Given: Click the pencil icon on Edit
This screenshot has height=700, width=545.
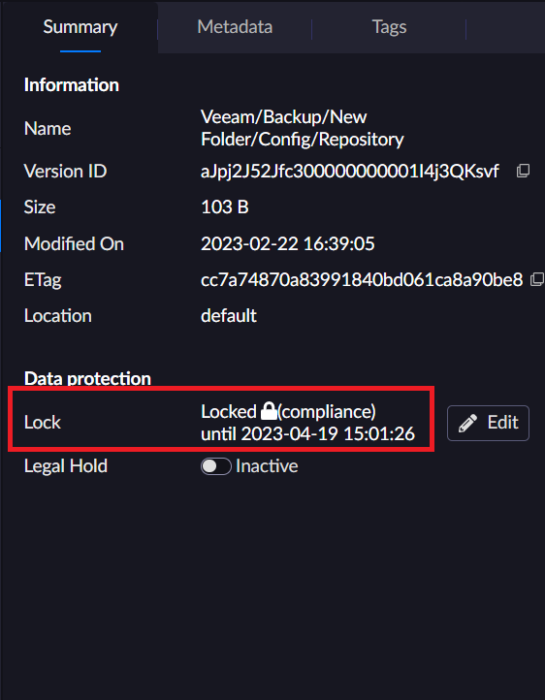Looking at the screenshot, I should click(467, 423).
